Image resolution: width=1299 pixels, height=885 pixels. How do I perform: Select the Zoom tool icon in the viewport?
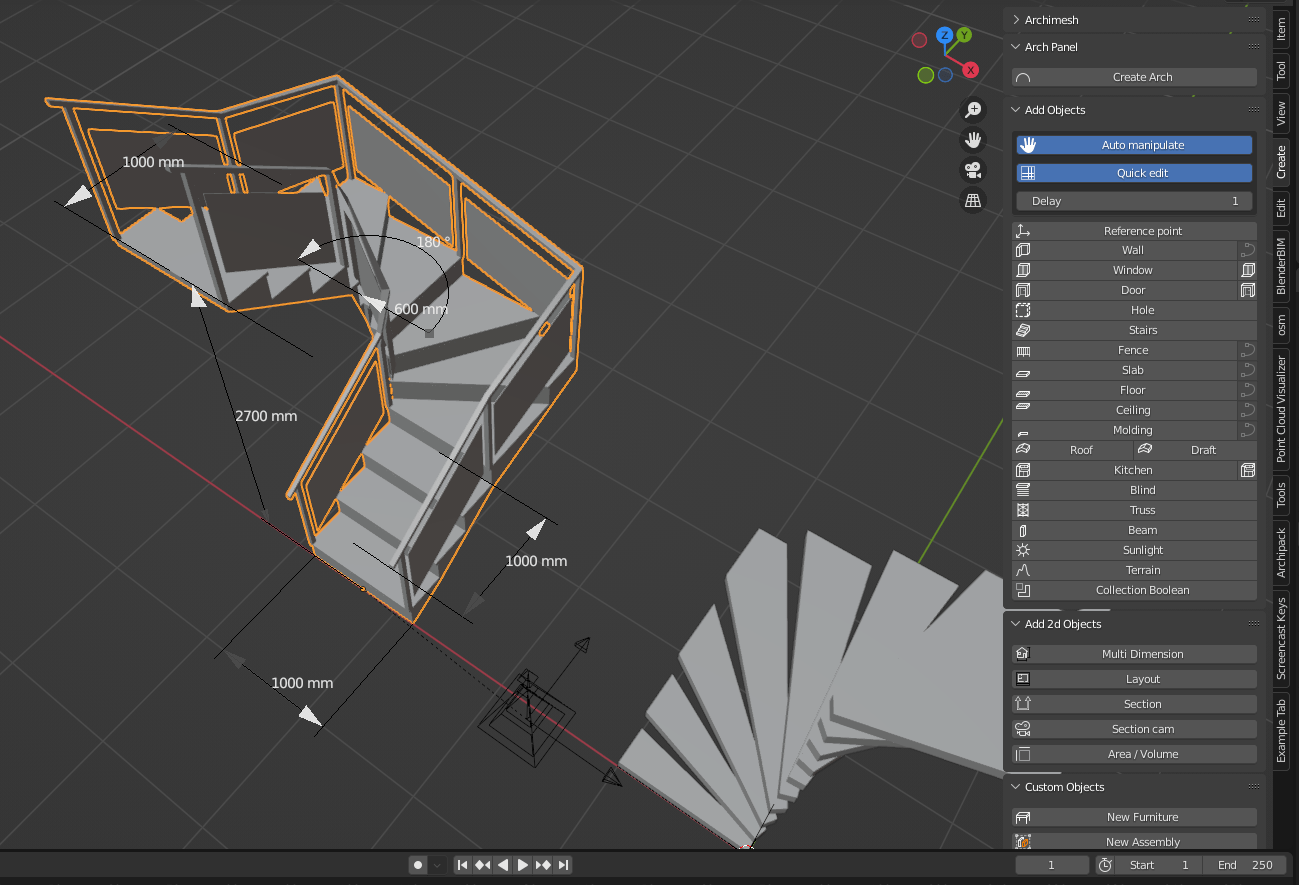coord(972,109)
